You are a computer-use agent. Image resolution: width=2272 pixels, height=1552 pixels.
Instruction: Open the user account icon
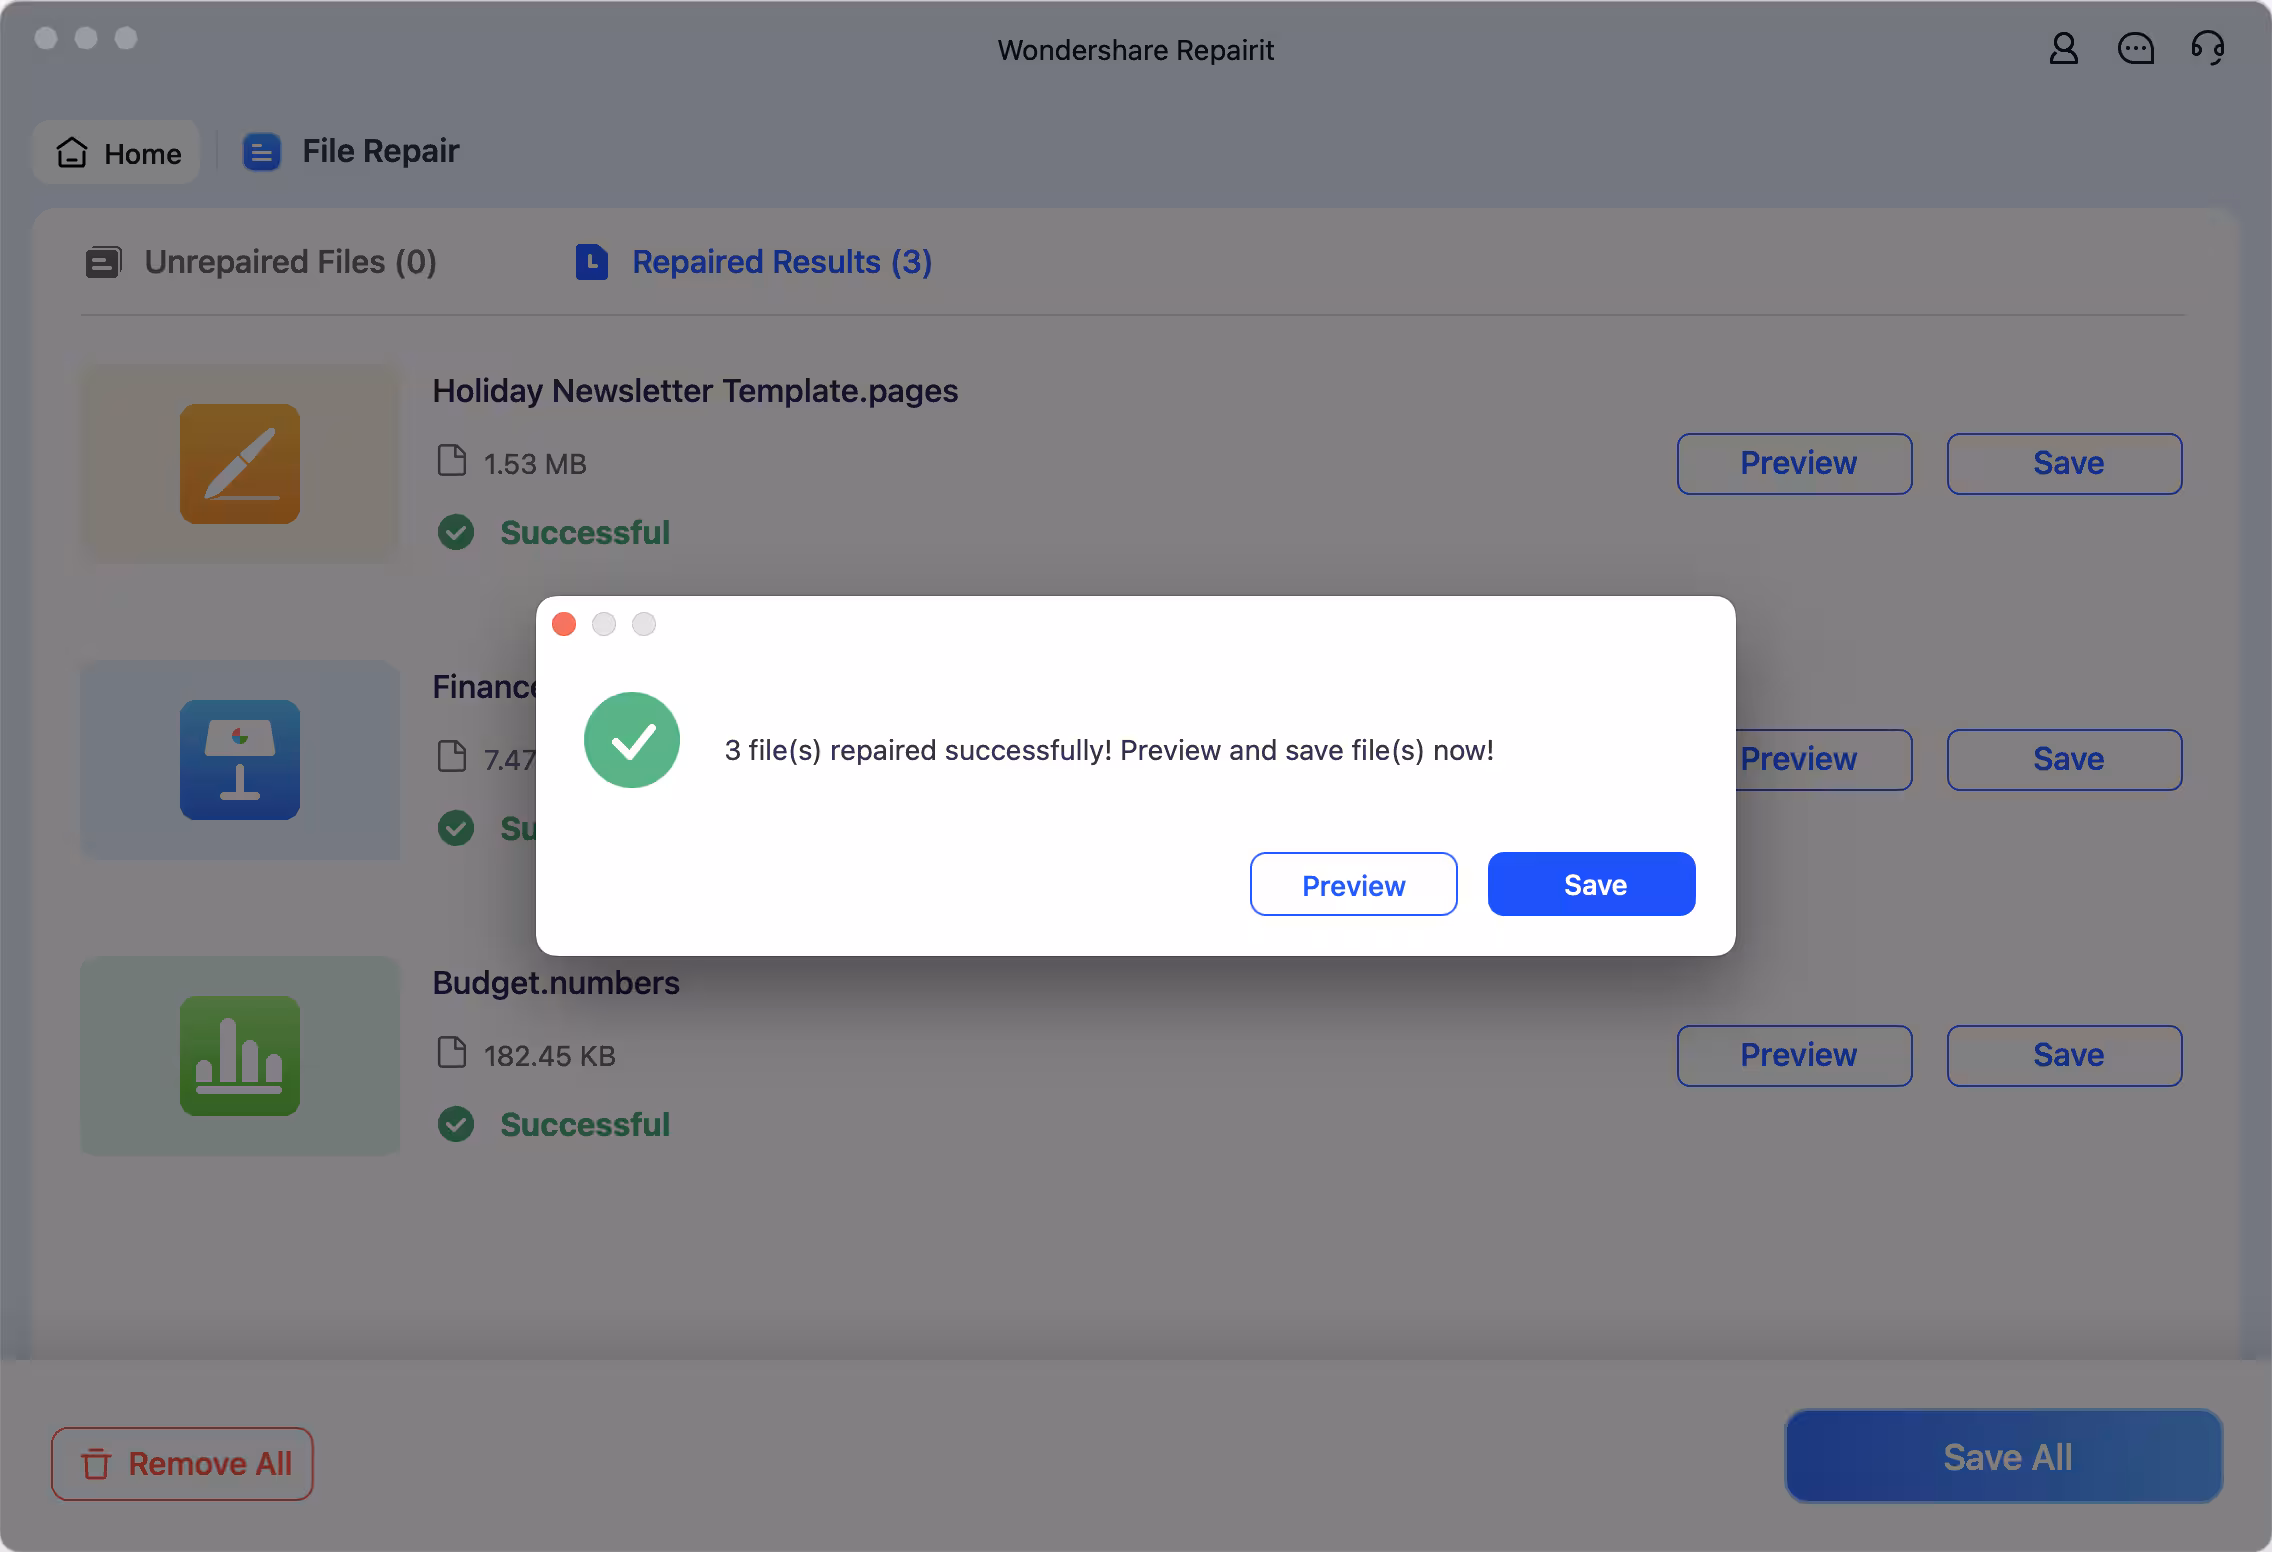coord(2063,48)
